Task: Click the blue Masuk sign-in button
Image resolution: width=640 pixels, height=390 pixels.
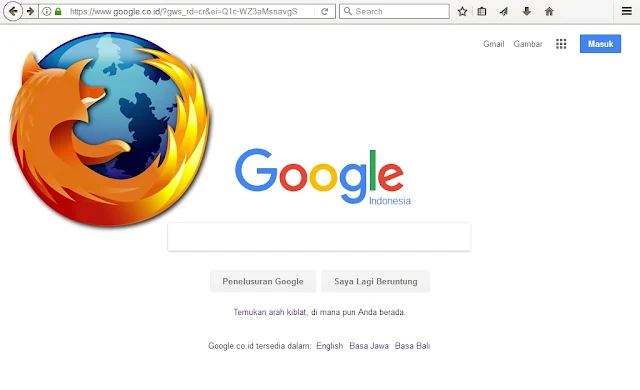Action: (x=600, y=44)
